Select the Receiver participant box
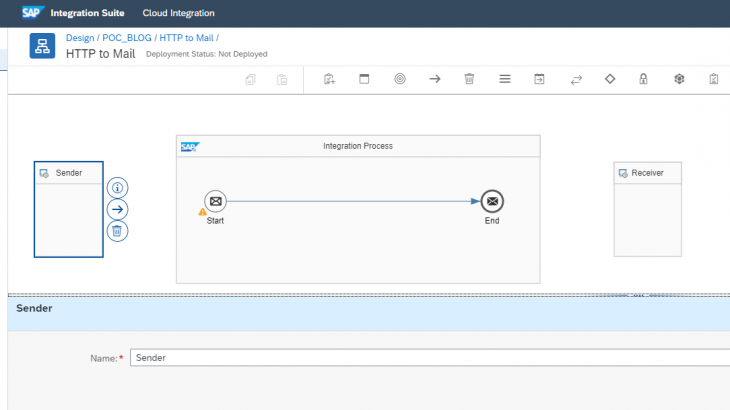 [648, 209]
